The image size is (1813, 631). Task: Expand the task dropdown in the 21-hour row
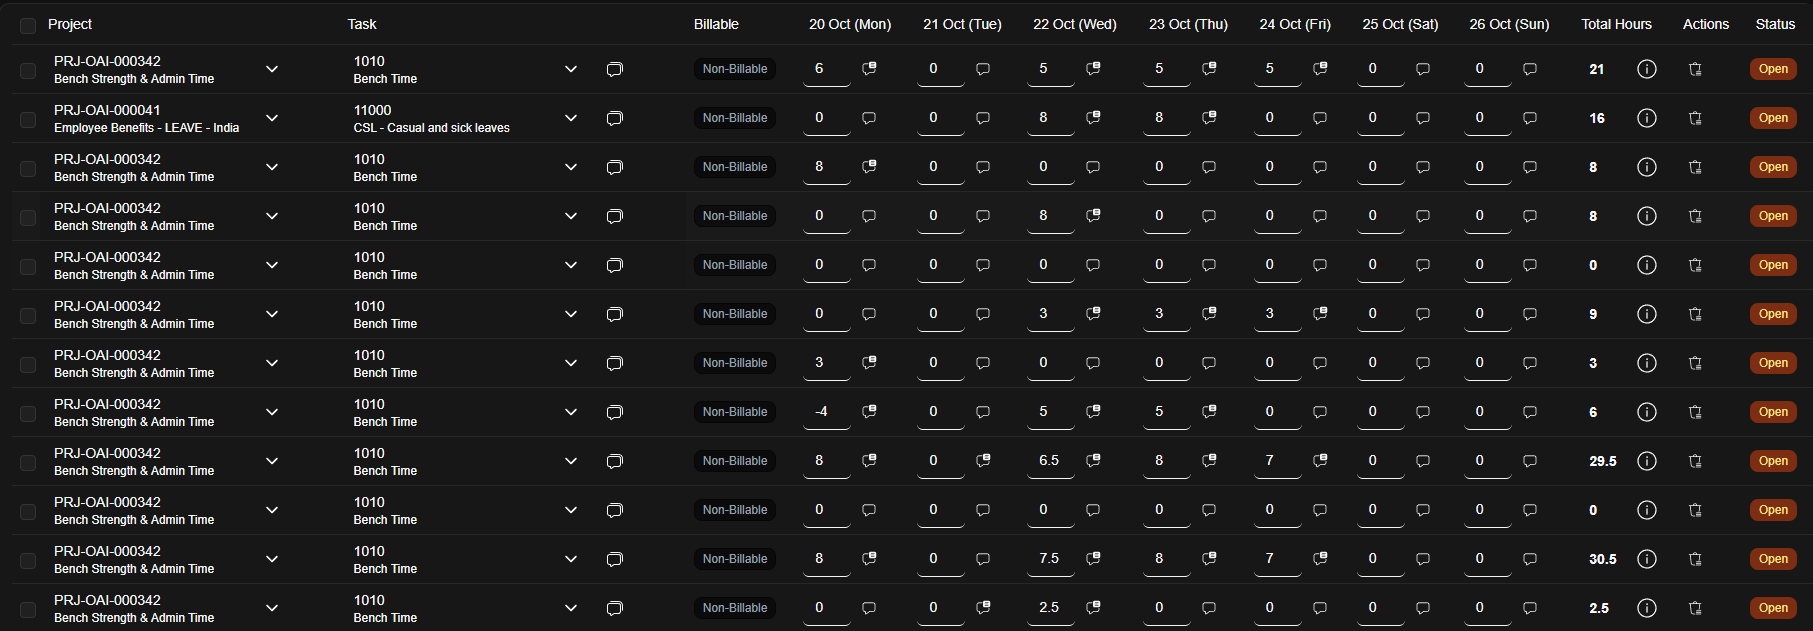click(x=571, y=69)
